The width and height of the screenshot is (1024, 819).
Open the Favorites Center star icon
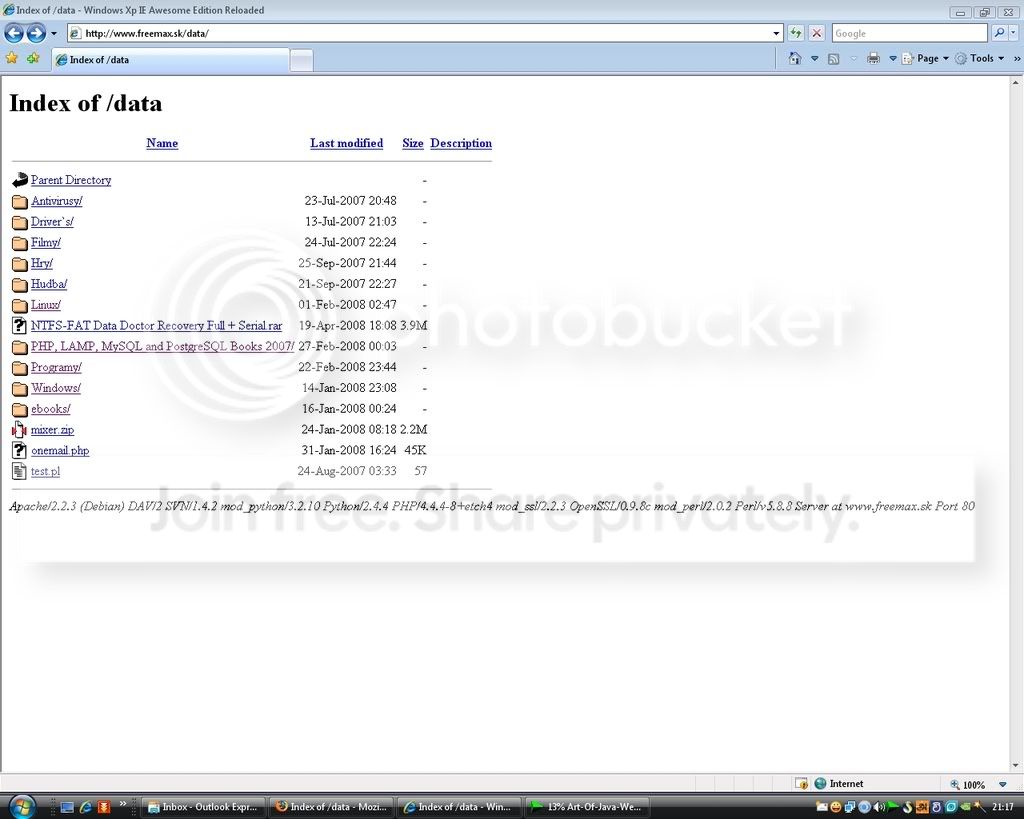pyautogui.click(x=11, y=58)
